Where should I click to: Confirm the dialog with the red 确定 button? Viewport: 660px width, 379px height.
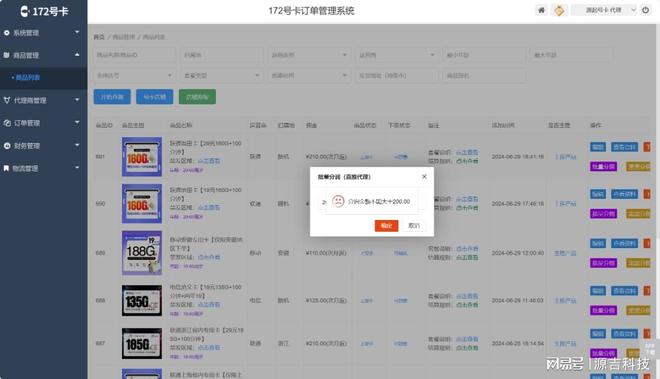pyautogui.click(x=386, y=226)
